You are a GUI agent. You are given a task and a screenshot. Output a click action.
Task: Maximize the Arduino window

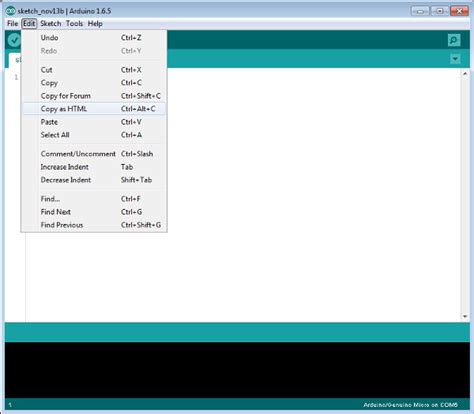tap(440, 11)
